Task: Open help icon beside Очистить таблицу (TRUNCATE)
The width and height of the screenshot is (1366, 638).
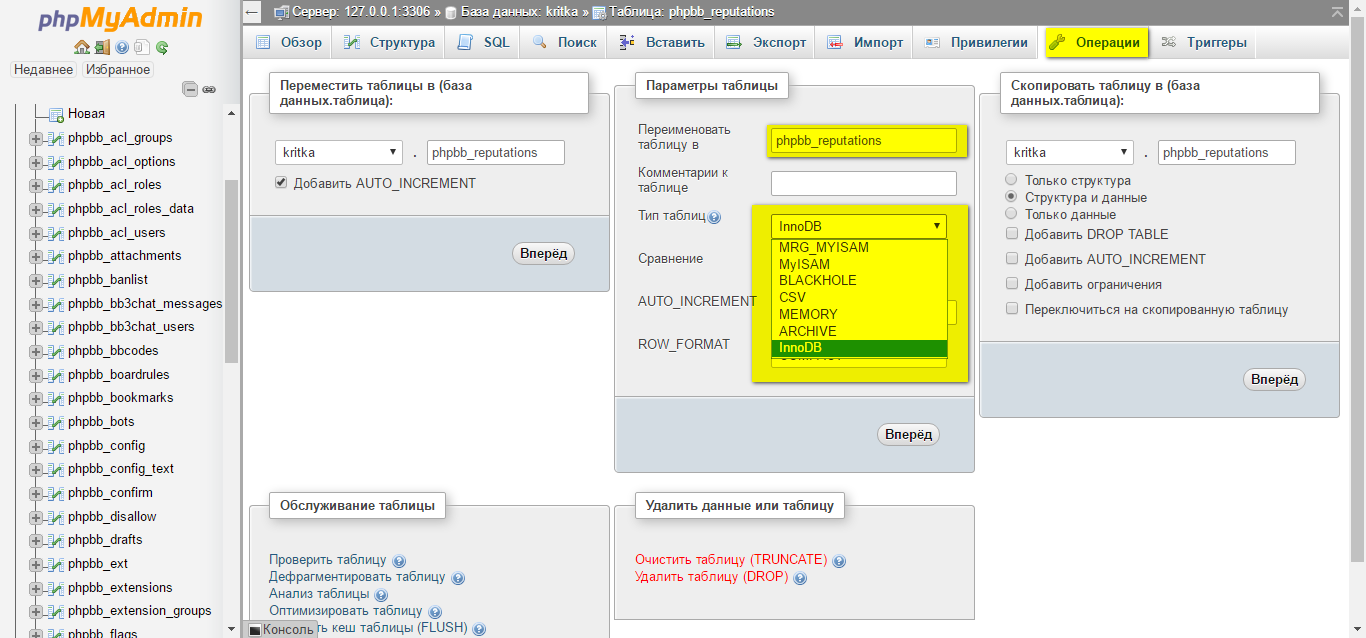Action: [839, 561]
